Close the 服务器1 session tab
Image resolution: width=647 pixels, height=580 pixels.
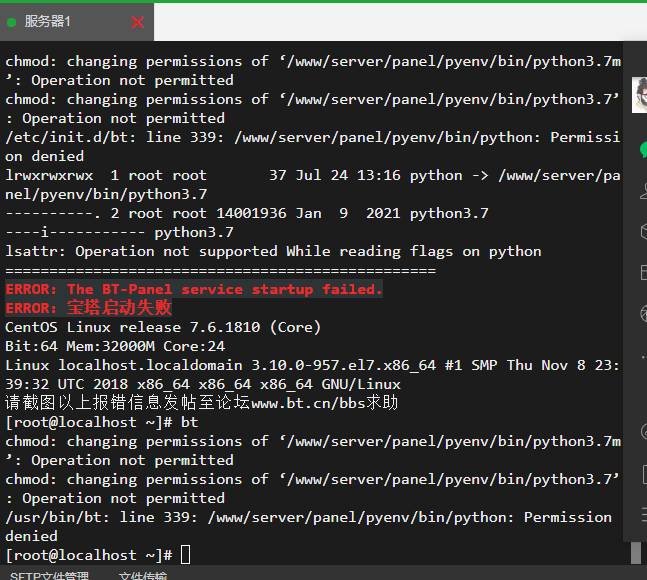[137, 21]
